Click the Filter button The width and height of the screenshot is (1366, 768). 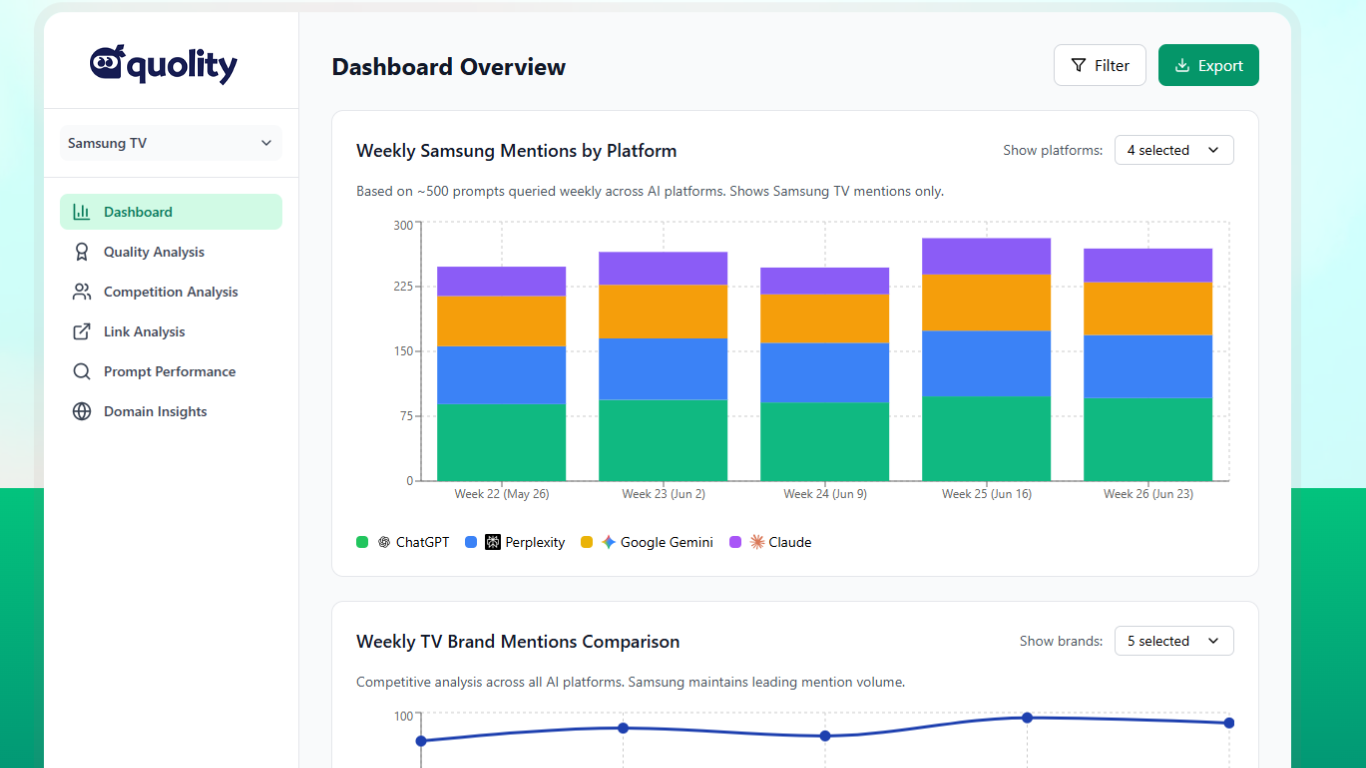click(1100, 66)
